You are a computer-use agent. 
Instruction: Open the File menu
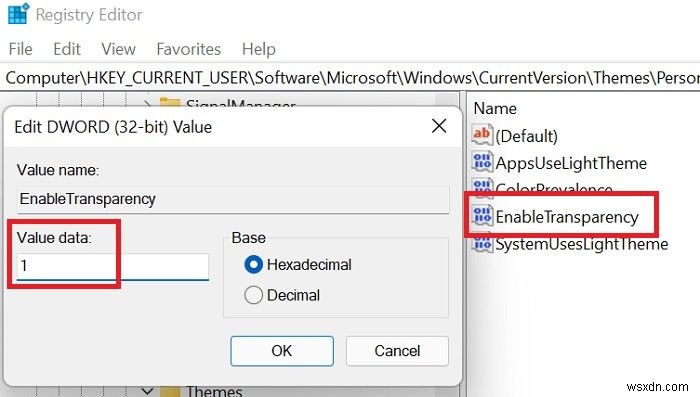point(21,49)
